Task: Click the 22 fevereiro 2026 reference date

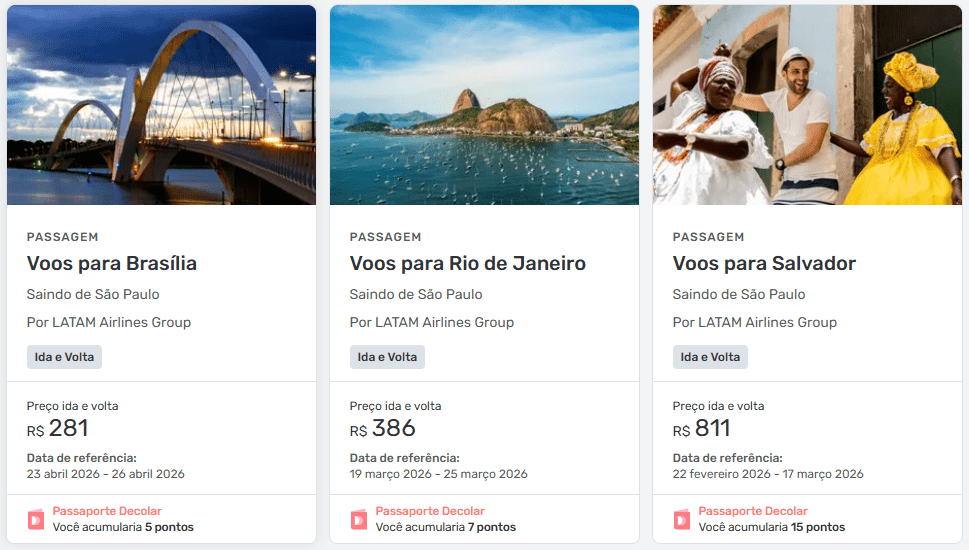Action: point(722,474)
